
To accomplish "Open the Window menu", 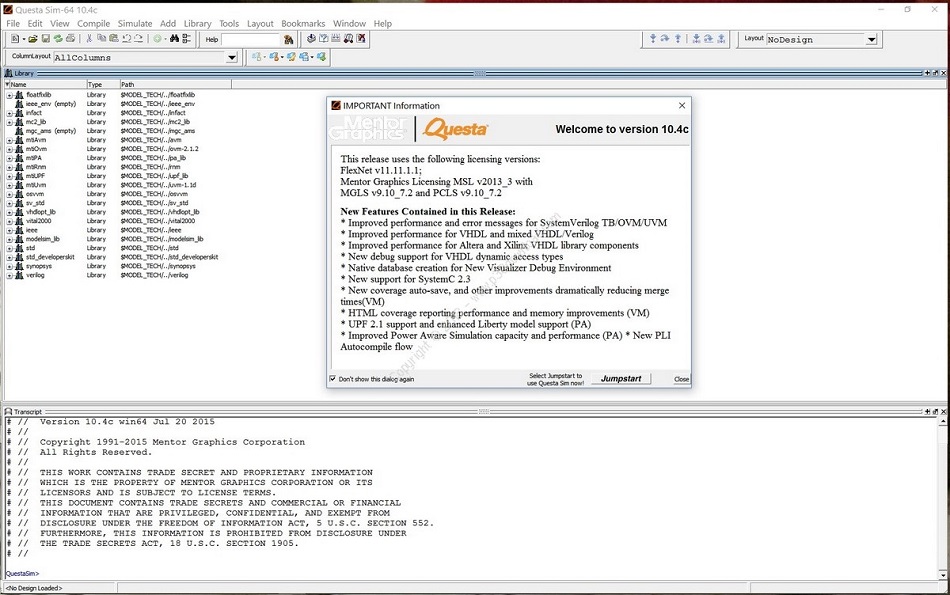I will click(x=349, y=24).
